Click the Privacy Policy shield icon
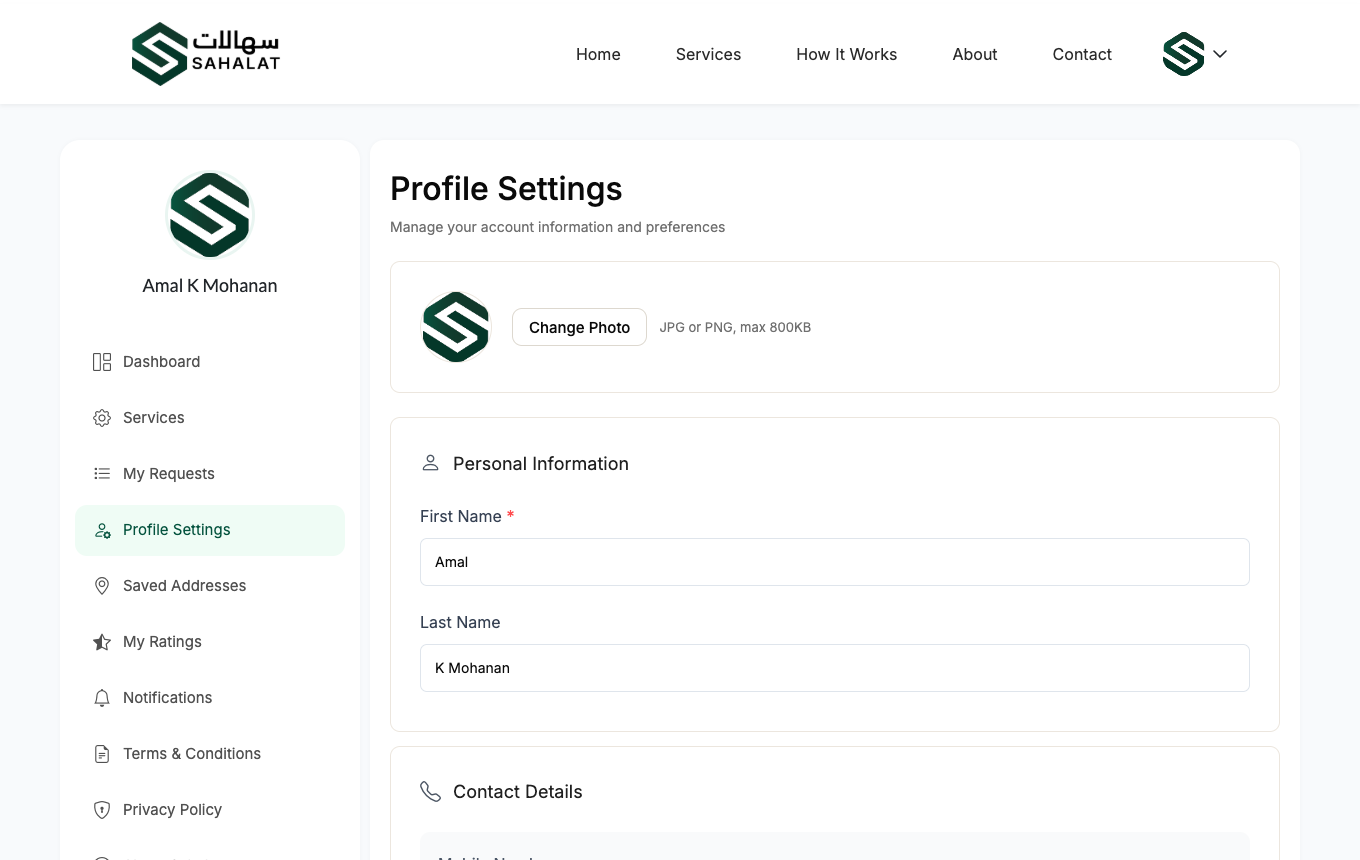The height and width of the screenshot is (860, 1360). click(x=102, y=810)
